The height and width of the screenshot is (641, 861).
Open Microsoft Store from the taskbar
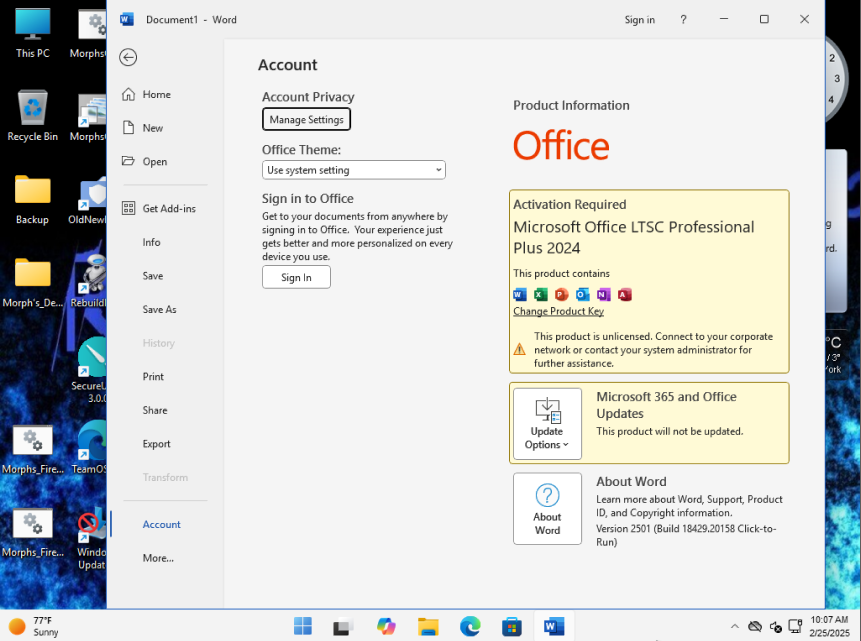click(x=511, y=626)
